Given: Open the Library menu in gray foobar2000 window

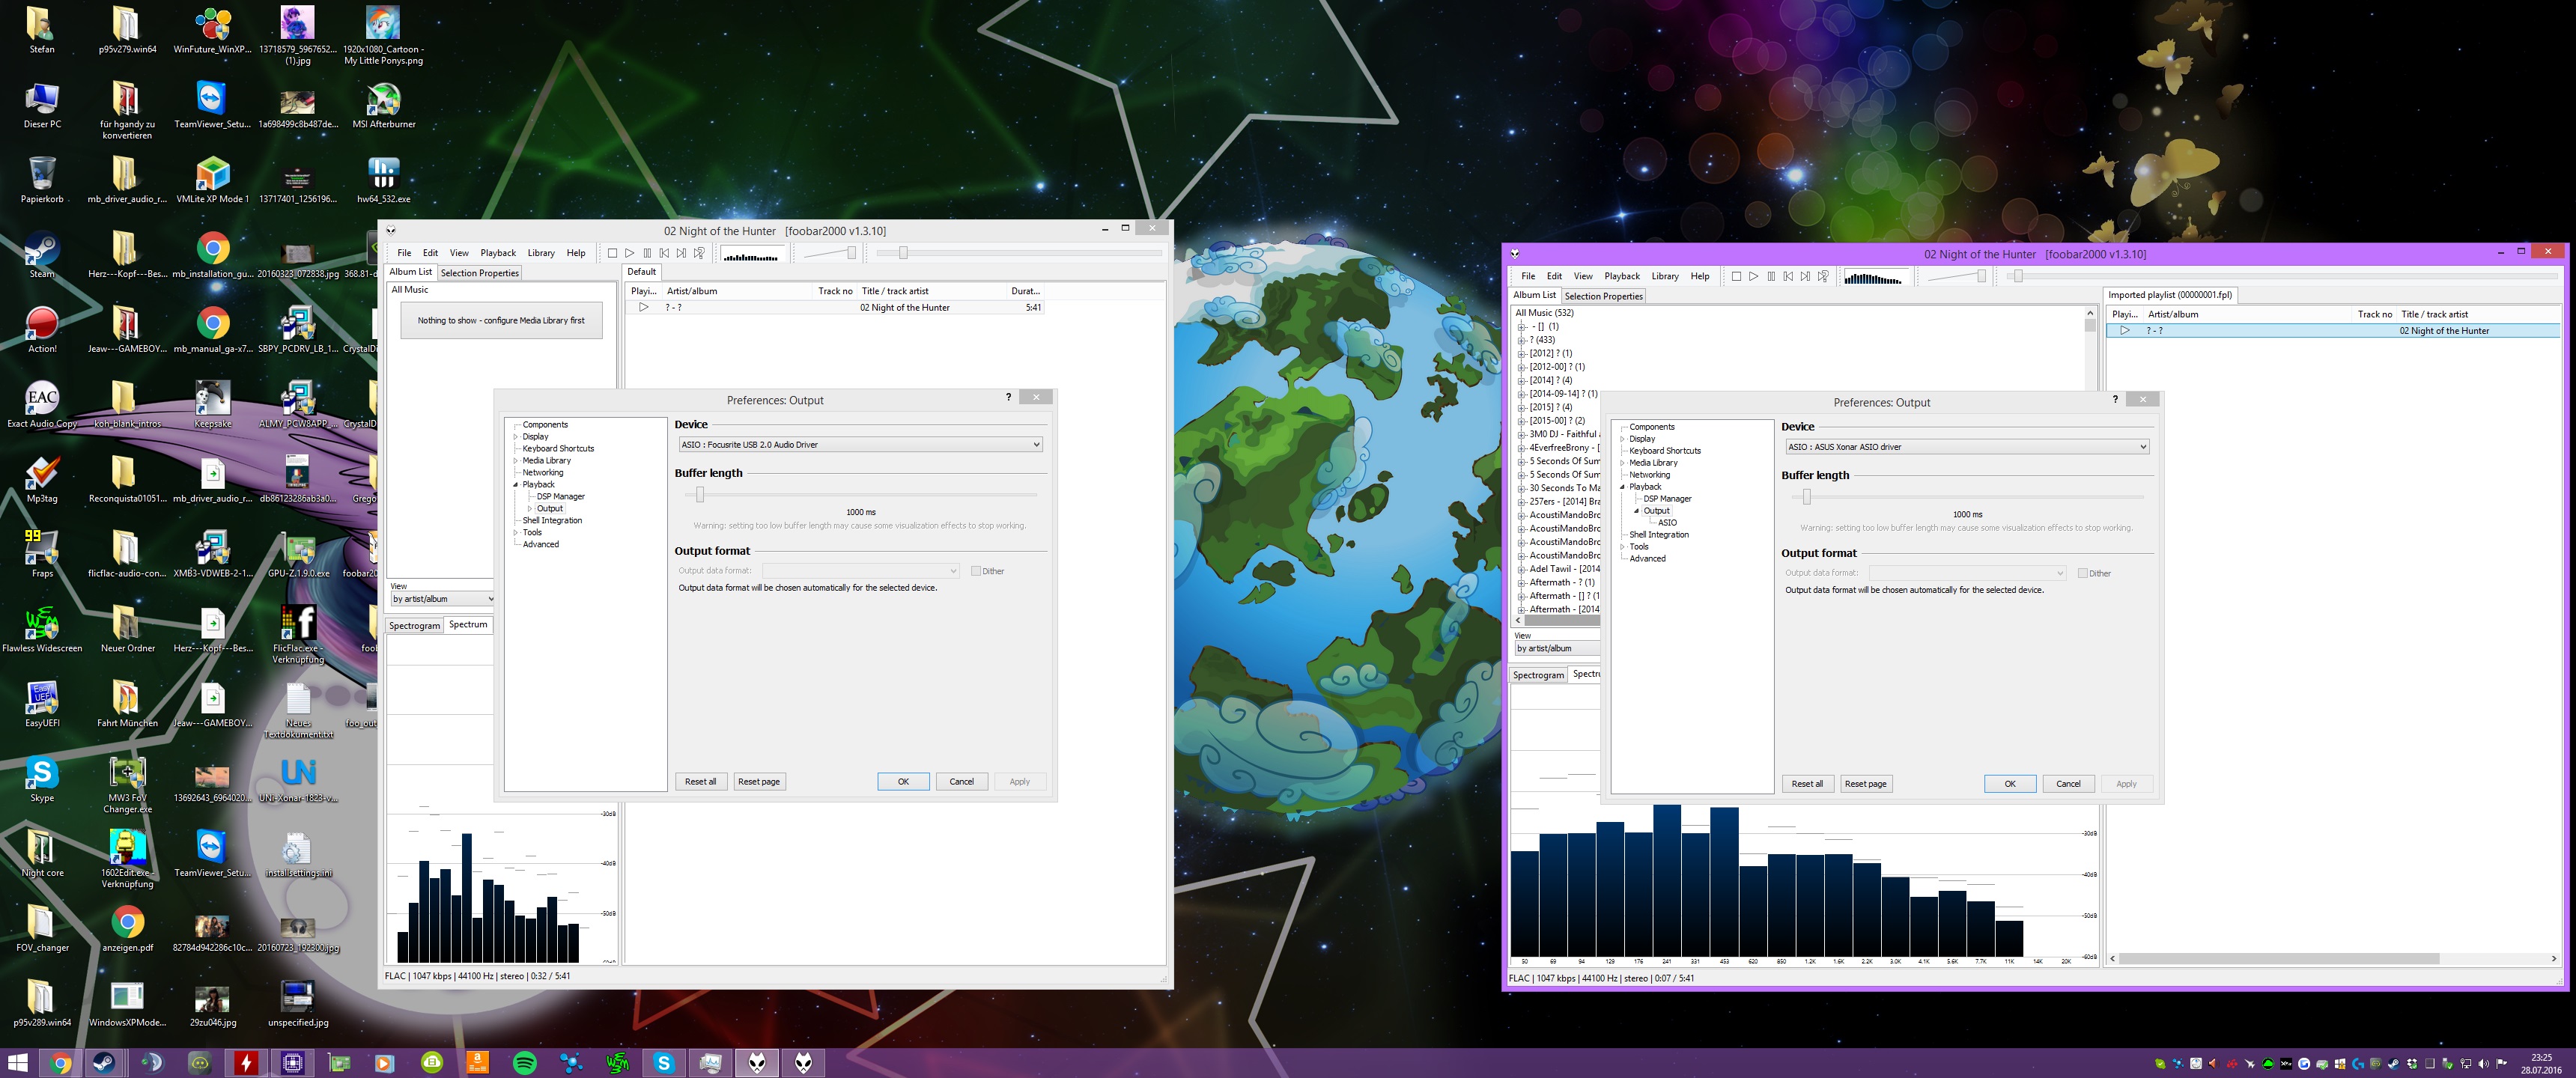Looking at the screenshot, I should click(x=541, y=253).
